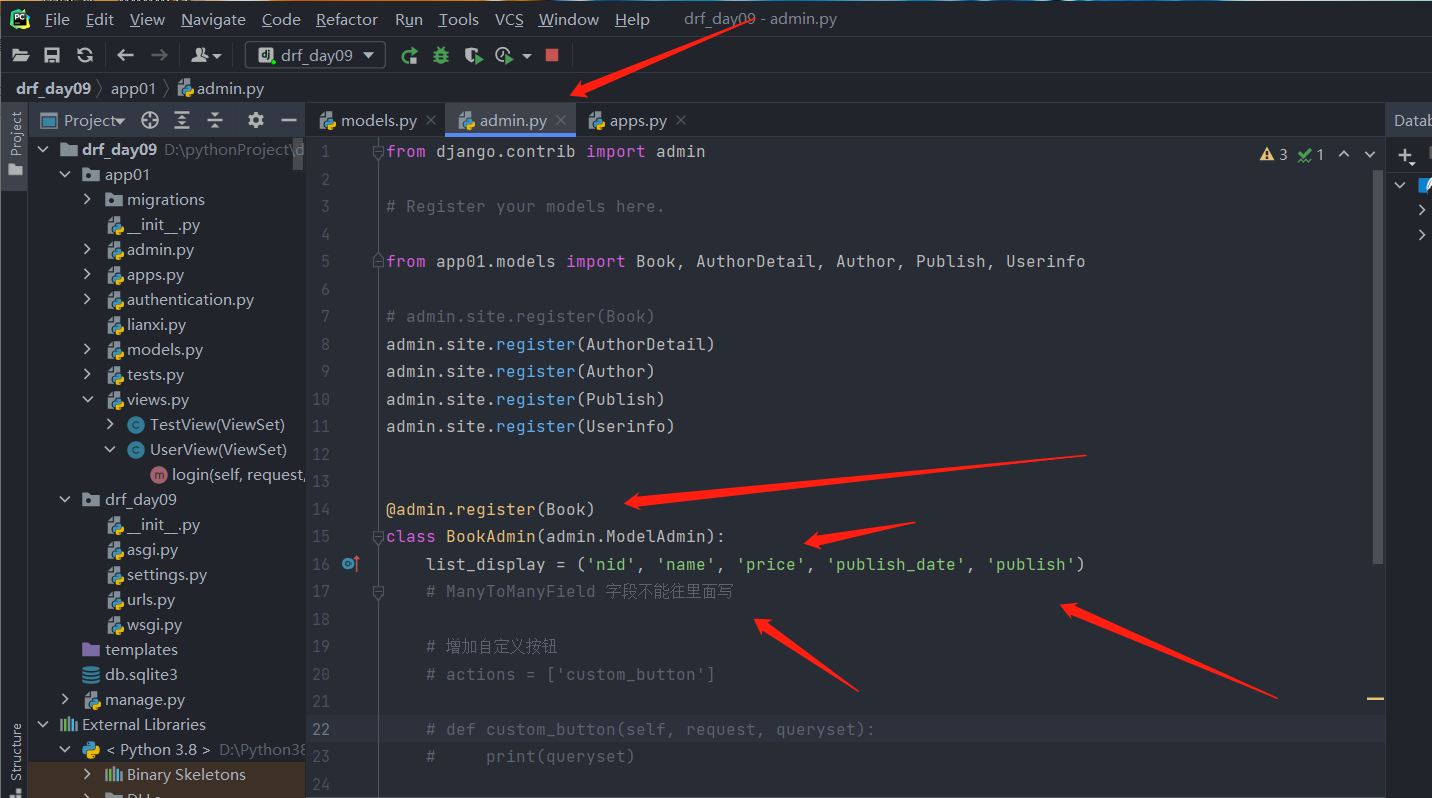
Task: Expand all nodes in the Project panel
Action: pyautogui.click(x=182, y=120)
